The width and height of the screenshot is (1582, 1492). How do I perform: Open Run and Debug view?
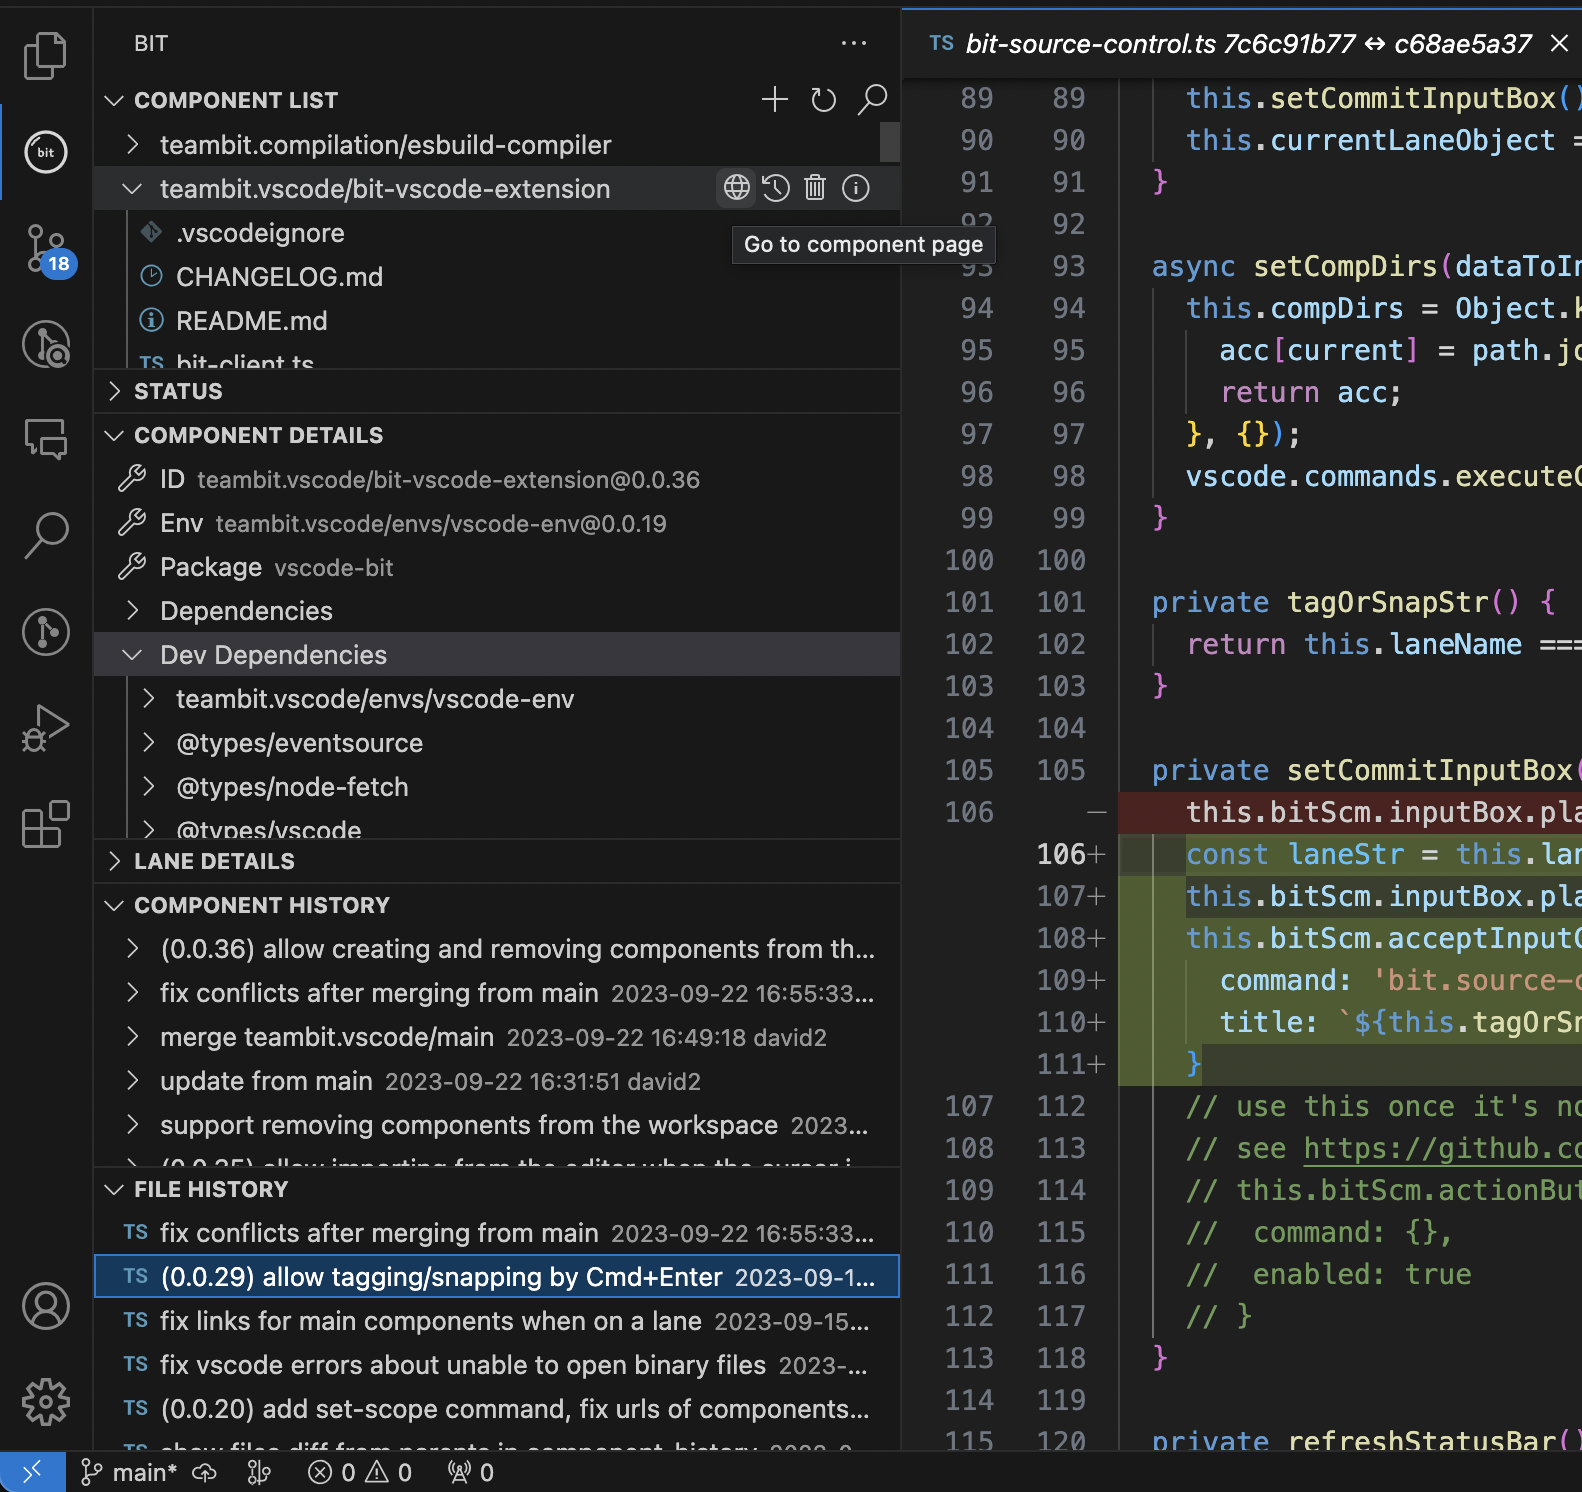(46, 728)
